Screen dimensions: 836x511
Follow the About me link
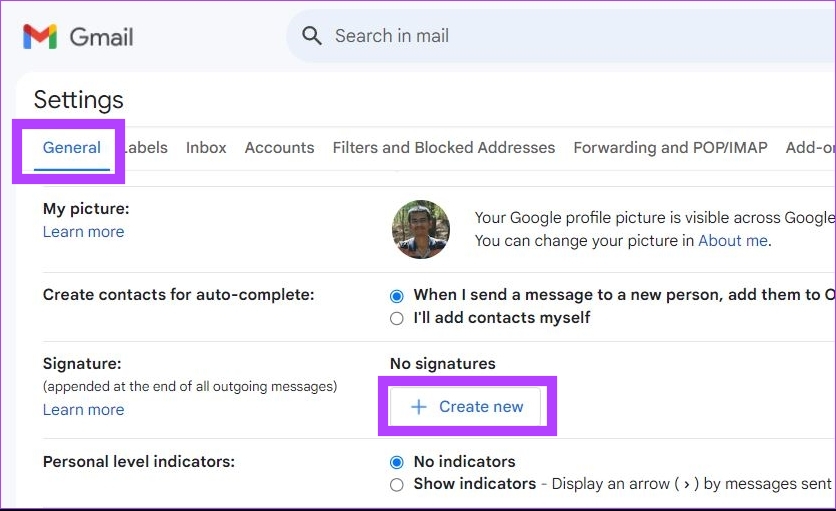[x=732, y=241]
